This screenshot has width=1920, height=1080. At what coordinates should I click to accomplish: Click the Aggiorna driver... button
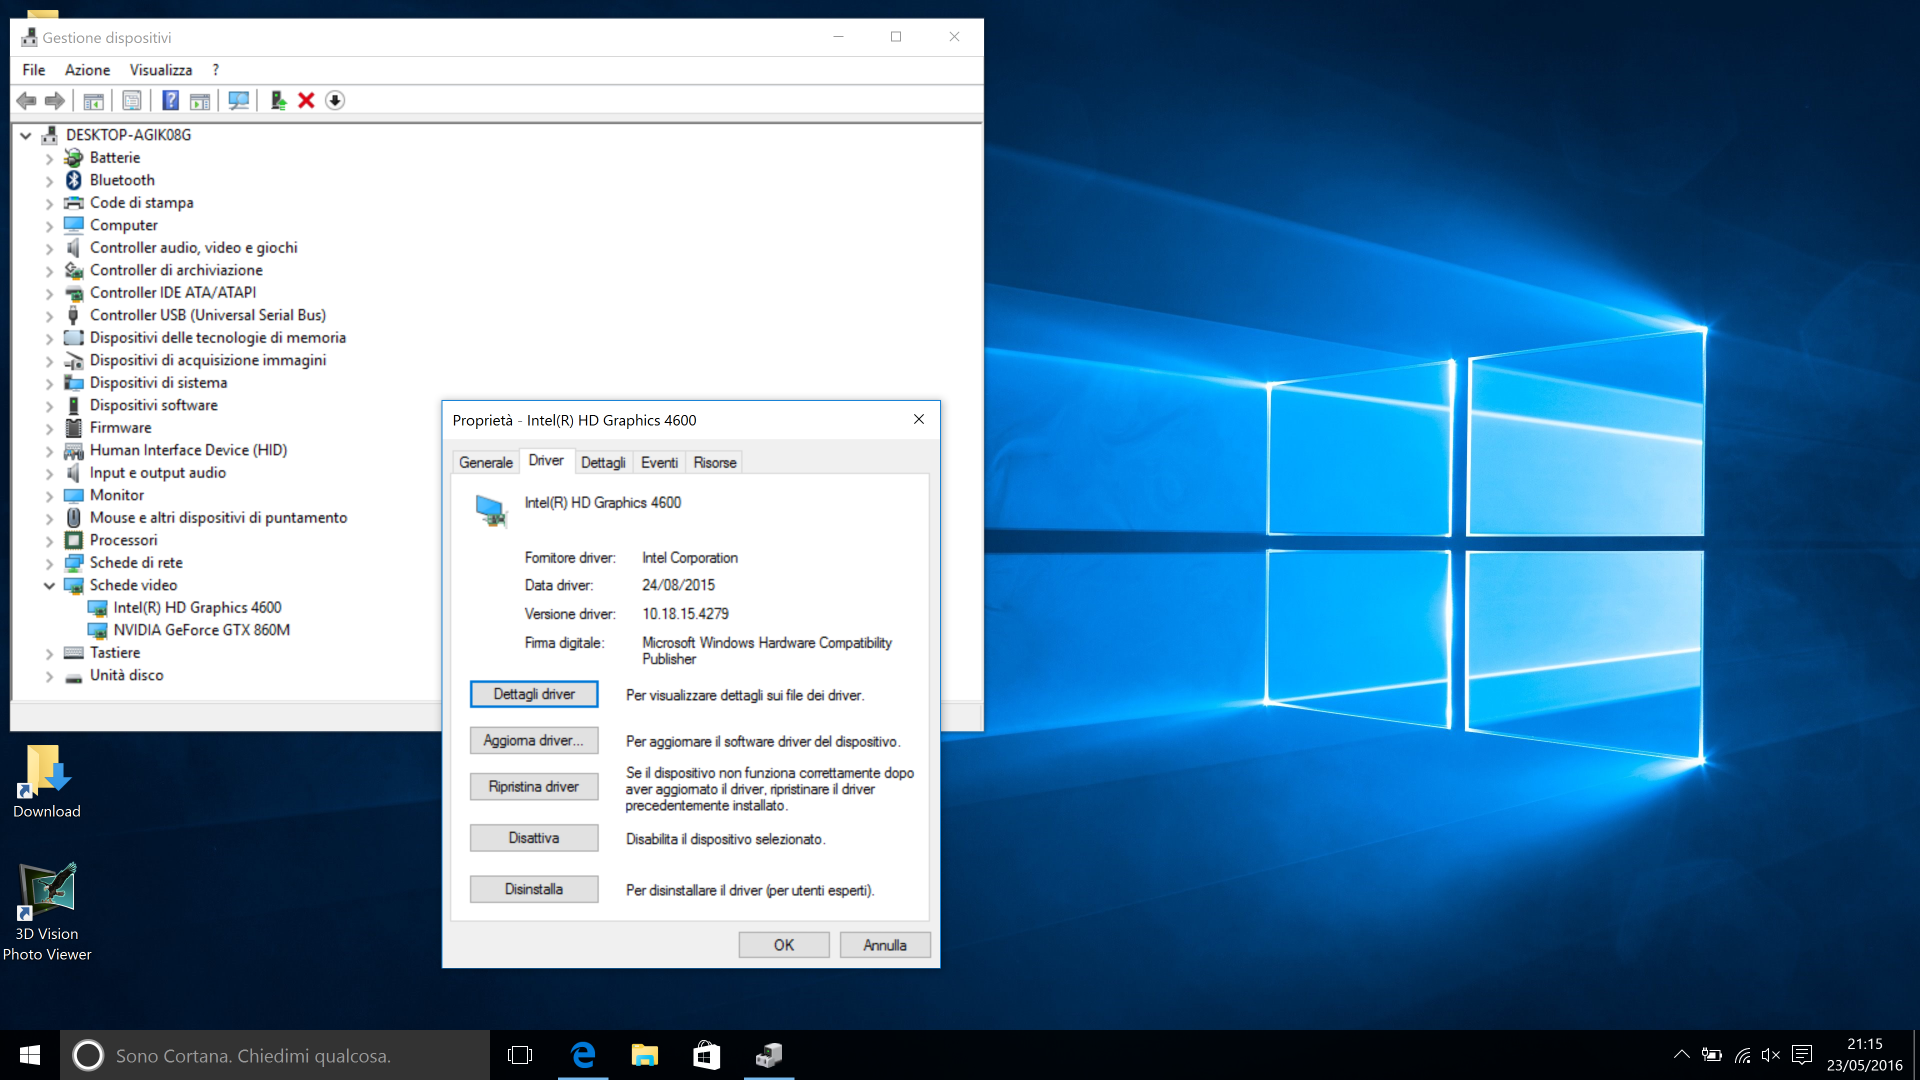click(x=533, y=740)
